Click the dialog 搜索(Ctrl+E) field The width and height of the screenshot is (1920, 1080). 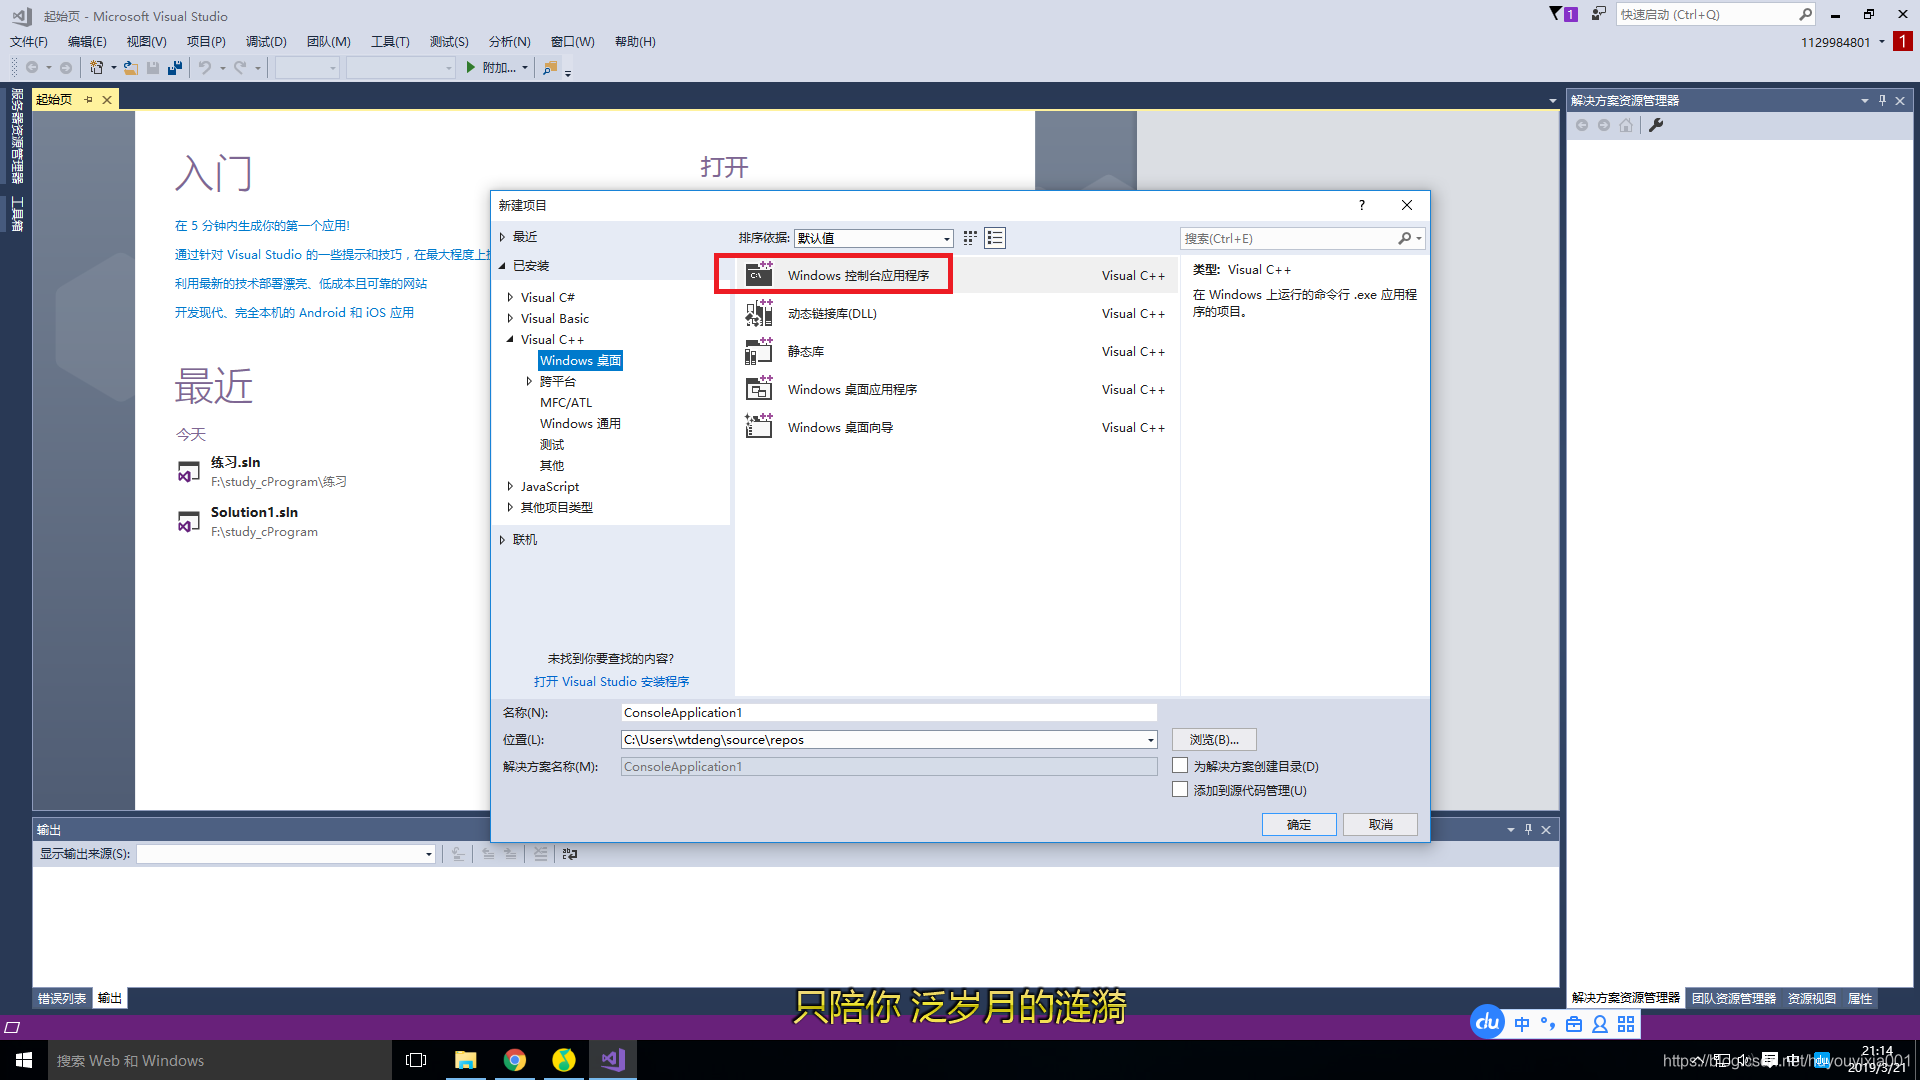point(1290,238)
